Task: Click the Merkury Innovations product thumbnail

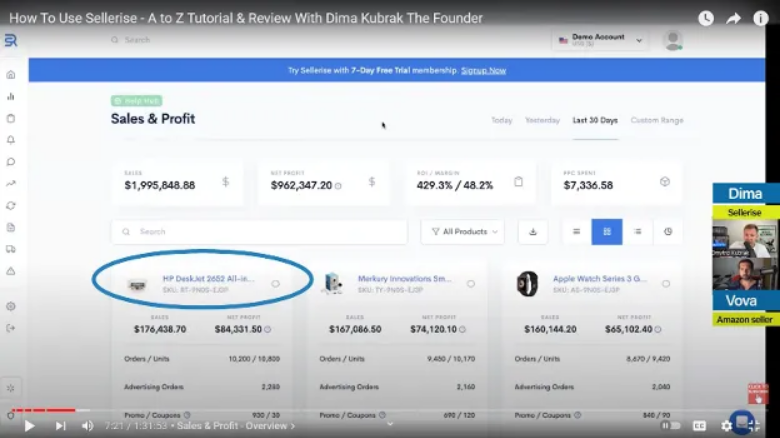Action: (332, 283)
